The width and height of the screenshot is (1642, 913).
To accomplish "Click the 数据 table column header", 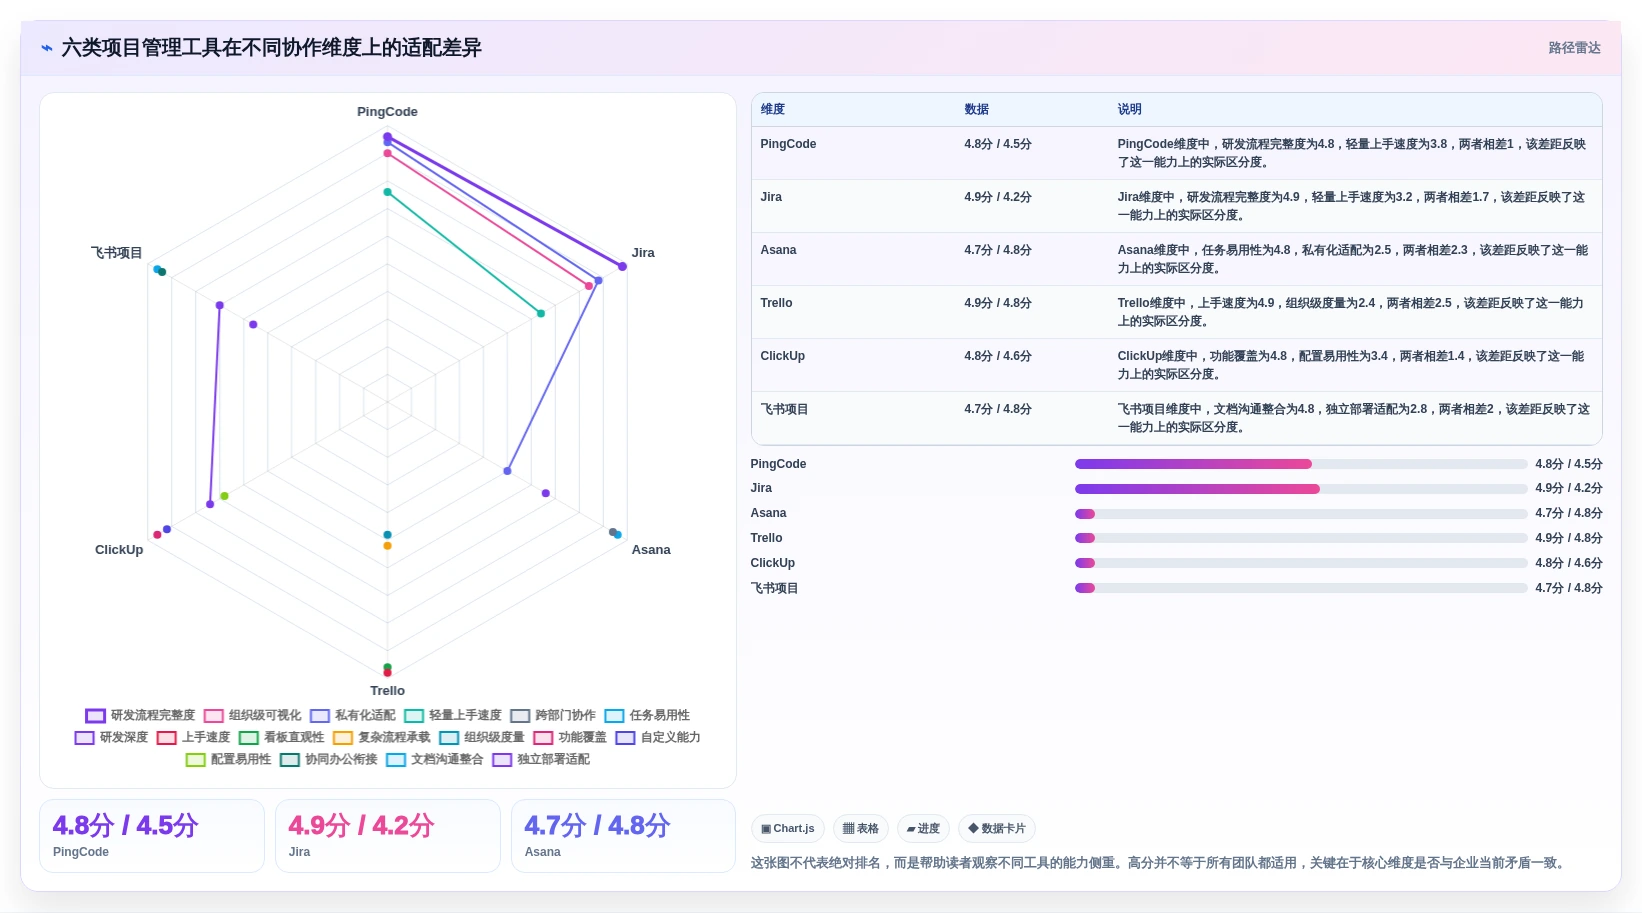I will click(977, 109).
